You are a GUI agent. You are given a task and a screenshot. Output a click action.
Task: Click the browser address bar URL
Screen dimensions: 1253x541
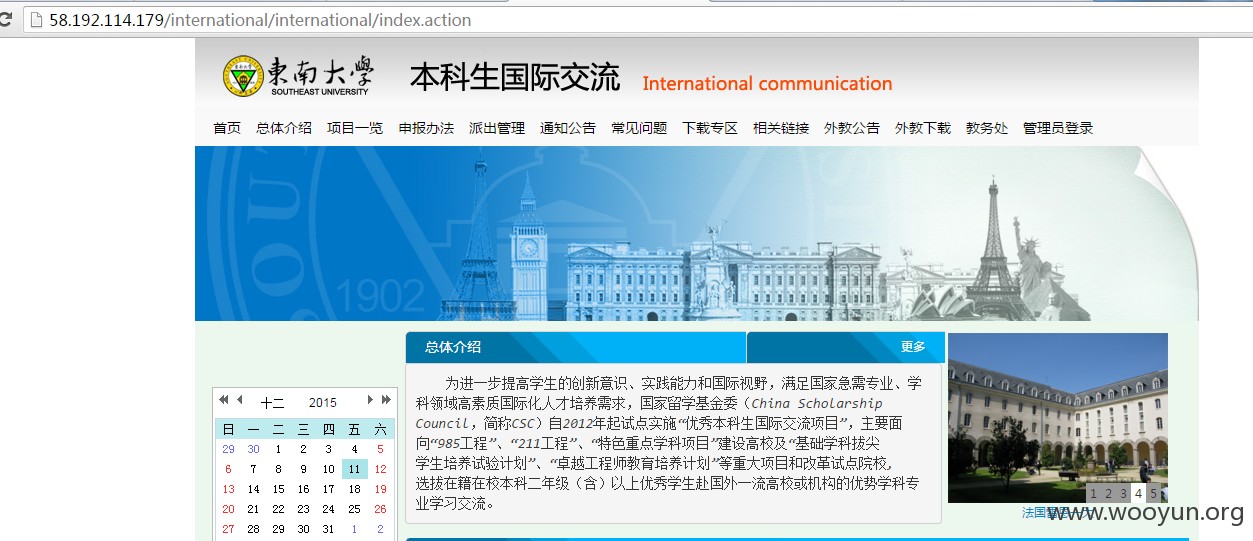[260, 20]
